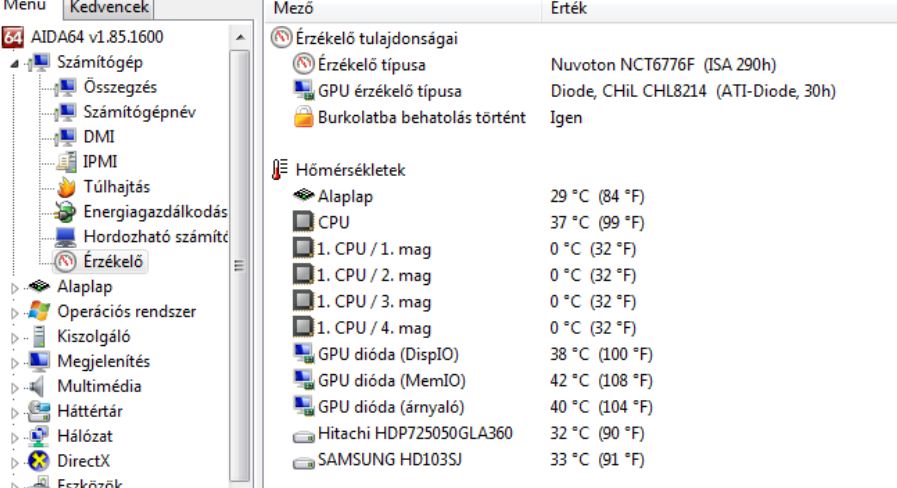Click the Burkolatba behatolás padlock icon
This screenshot has width=897, height=488.
(304, 117)
